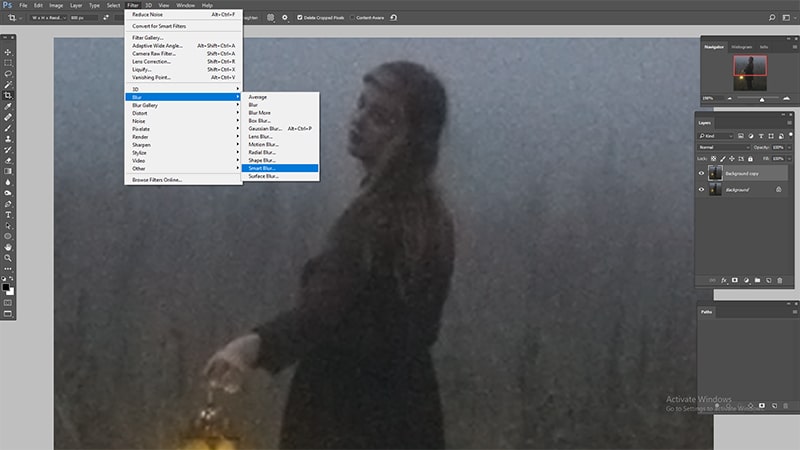This screenshot has width=800, height=450.
Task: Click the foreground color swatch
Action: click(x=6, y=287)
